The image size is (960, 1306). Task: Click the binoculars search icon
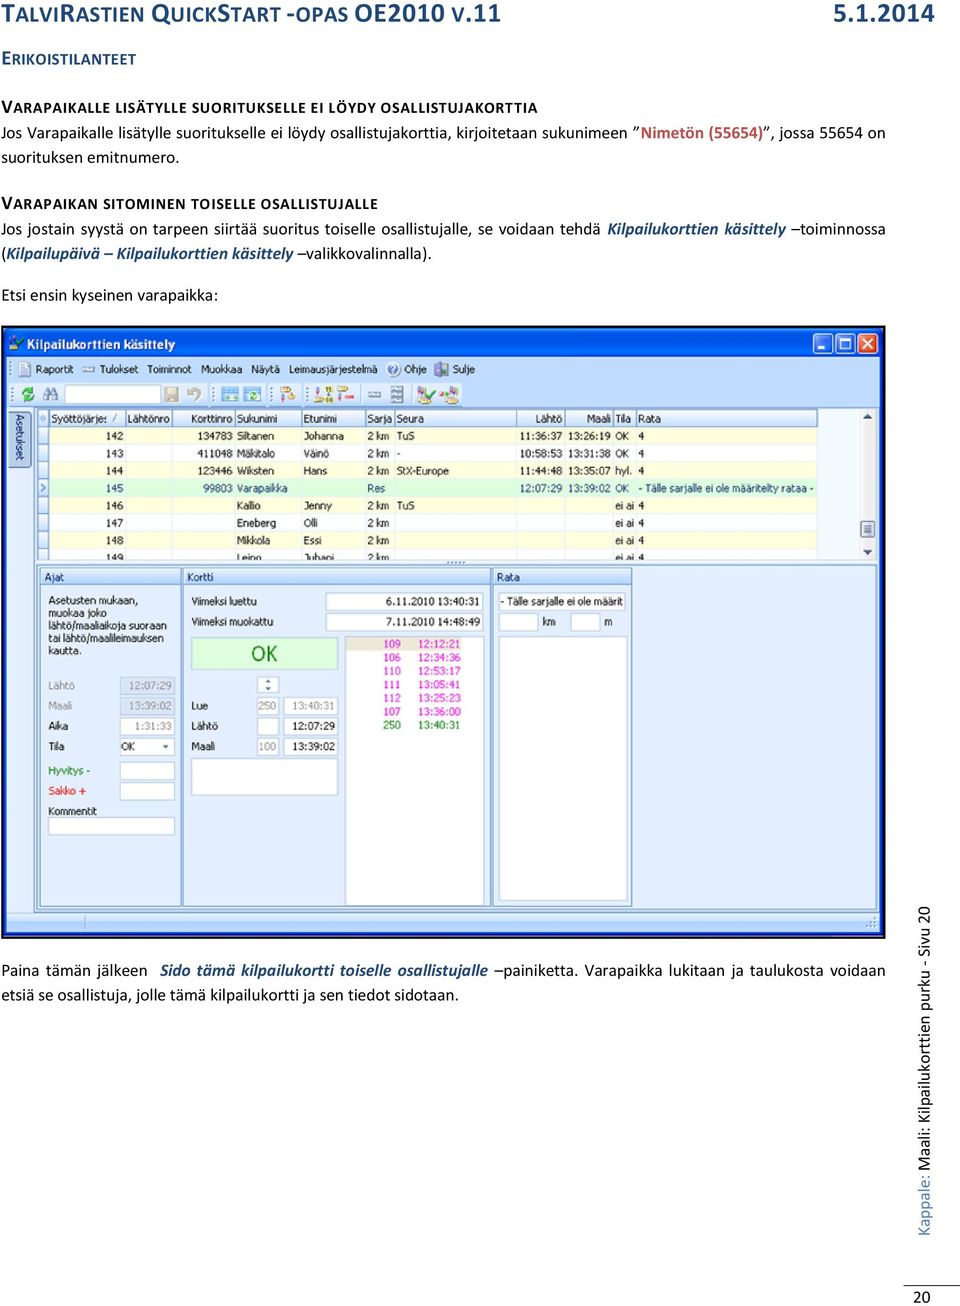50,394
